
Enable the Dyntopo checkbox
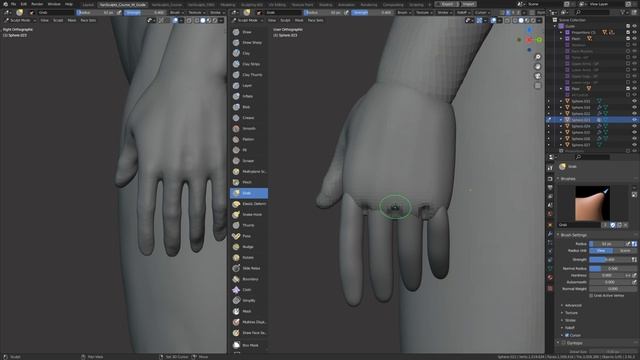pyautogui.click(x=564, y=343)
